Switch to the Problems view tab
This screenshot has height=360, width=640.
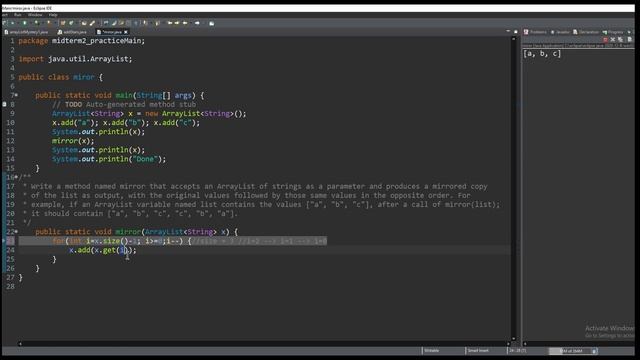click(535, 32)
